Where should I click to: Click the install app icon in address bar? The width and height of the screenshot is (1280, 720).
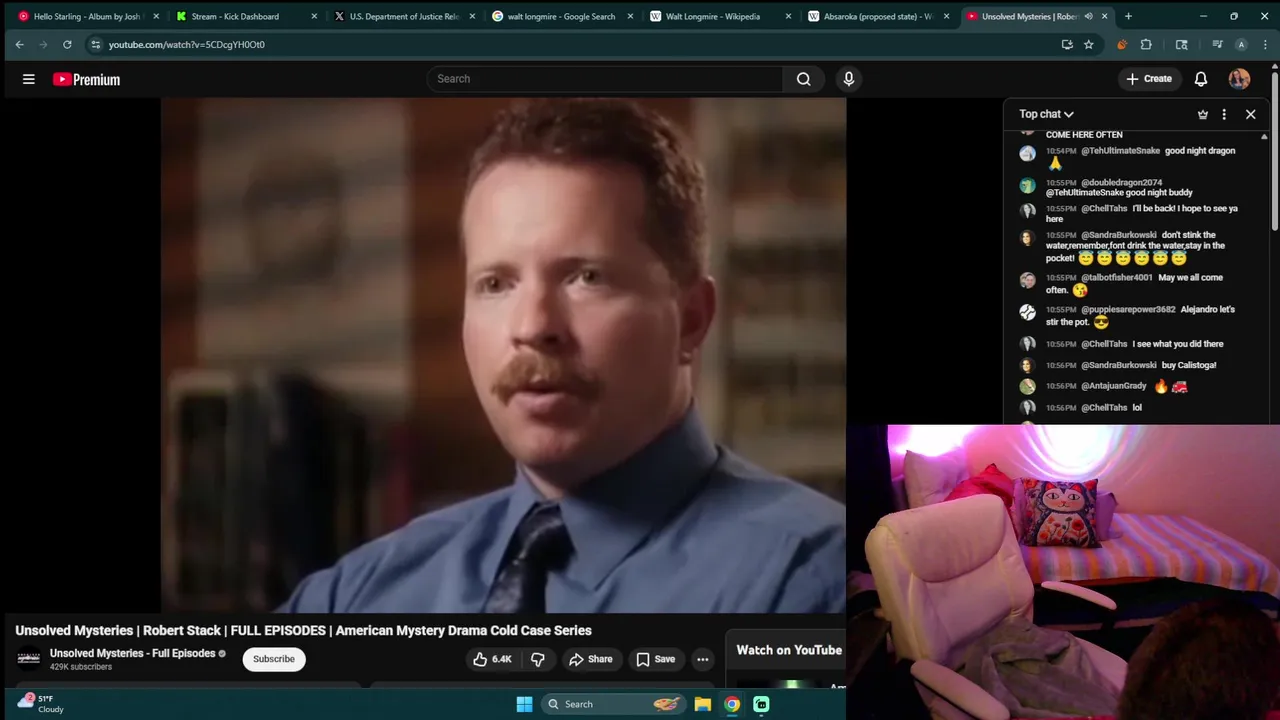pyautogui.click(x=1067, y=44)
